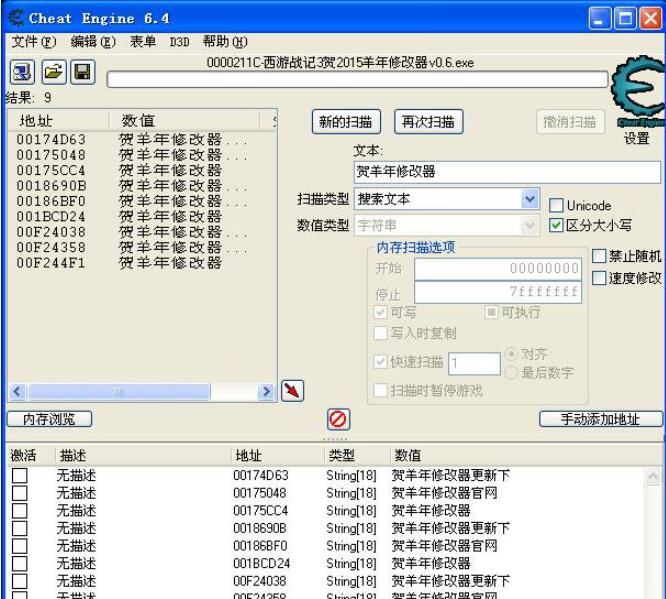
Task: Click the fast scan alignment value field
Action: pos(474,363)
